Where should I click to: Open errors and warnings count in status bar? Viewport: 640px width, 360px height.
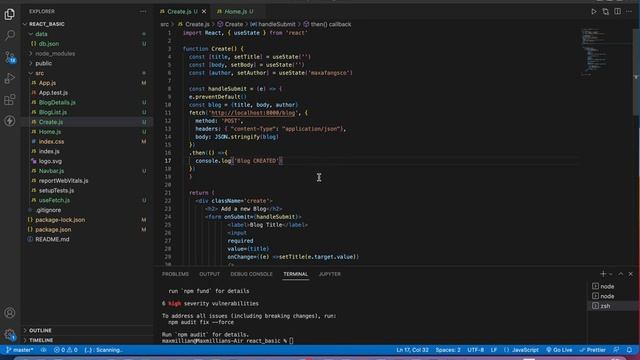coord(65,350)
